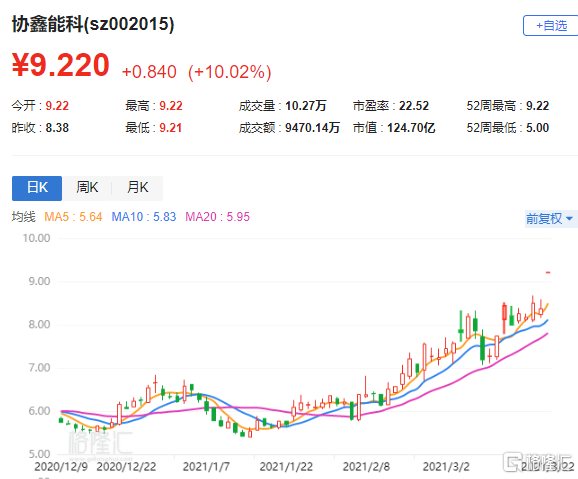Viewport: 578px width, 479px height.
Task: Click the MA5 : 5.64 indicator label
Action: point(73,216)
